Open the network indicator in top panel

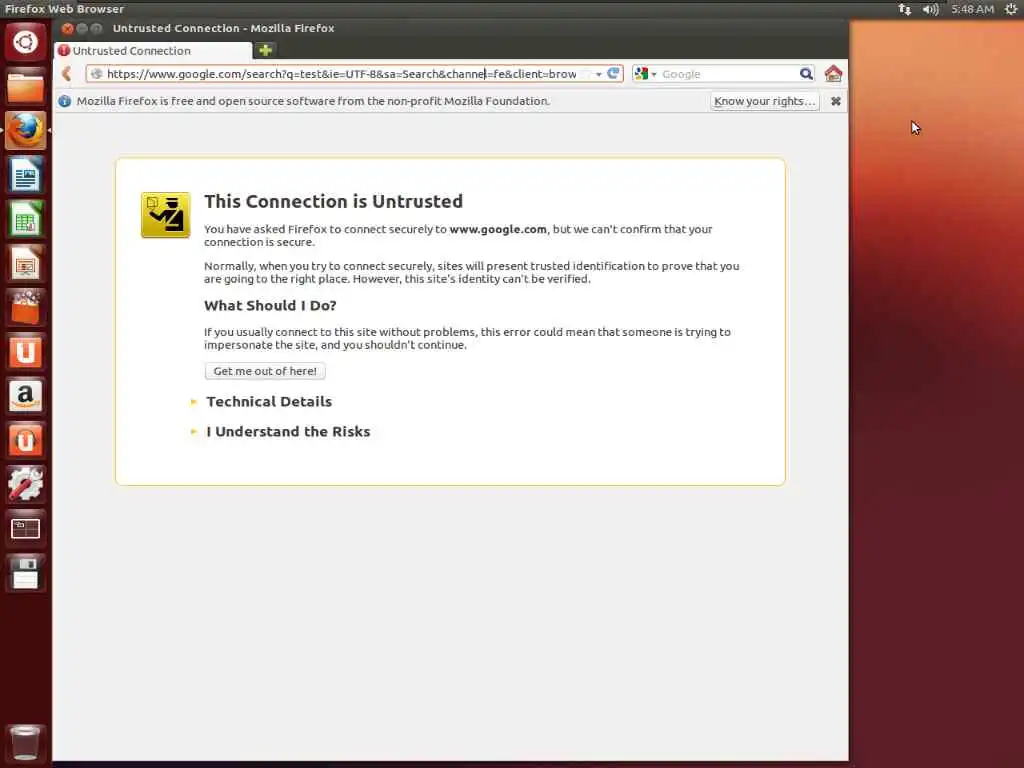904,9
